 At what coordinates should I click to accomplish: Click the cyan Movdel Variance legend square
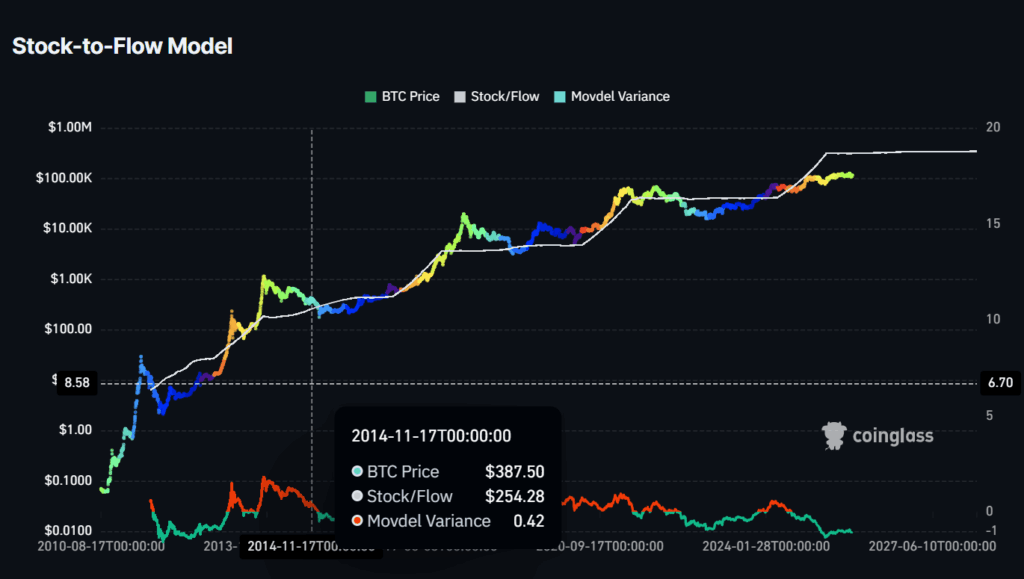[559, 97]
